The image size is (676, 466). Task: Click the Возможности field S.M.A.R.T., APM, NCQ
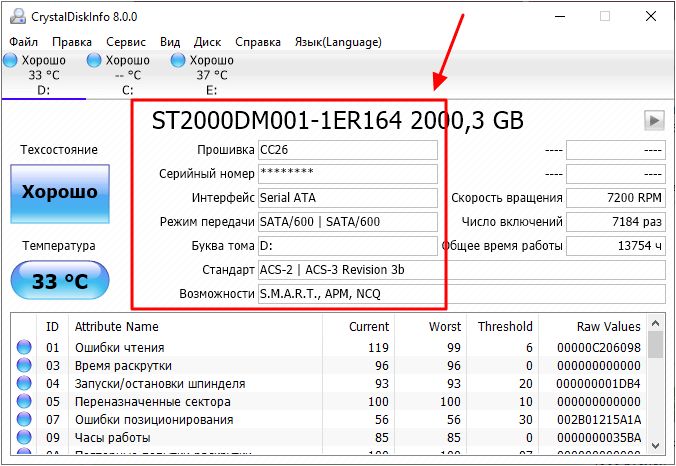pos(462,294)
